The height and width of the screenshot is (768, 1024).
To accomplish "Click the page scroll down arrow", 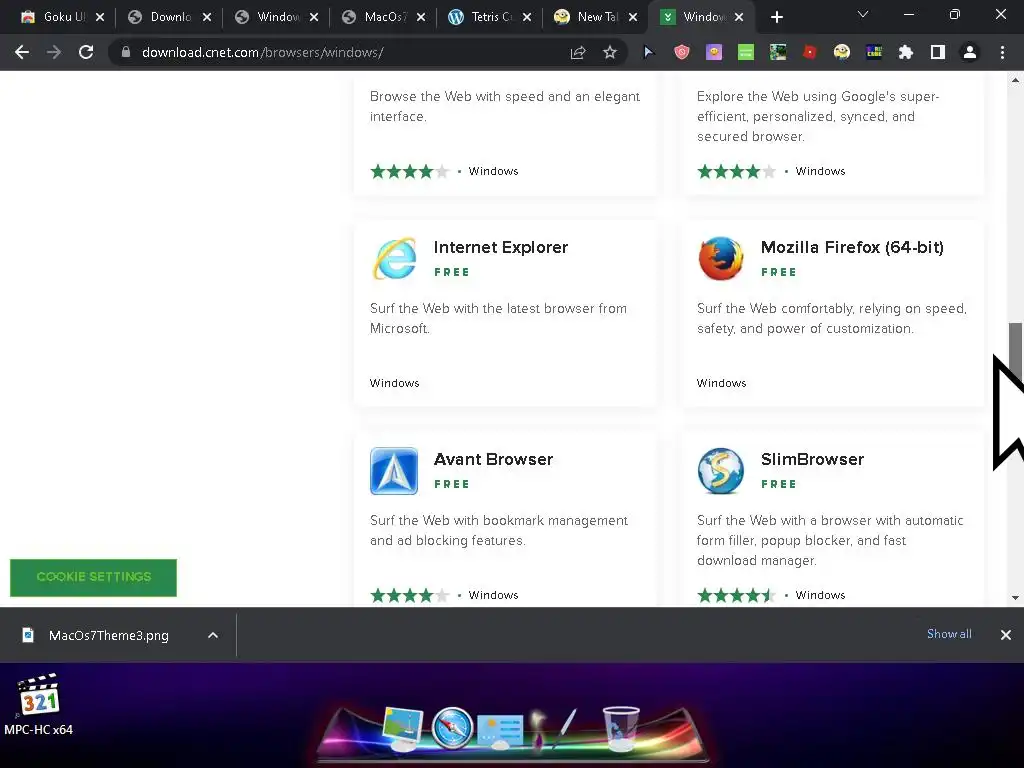I will click(x=1015, y=597).
